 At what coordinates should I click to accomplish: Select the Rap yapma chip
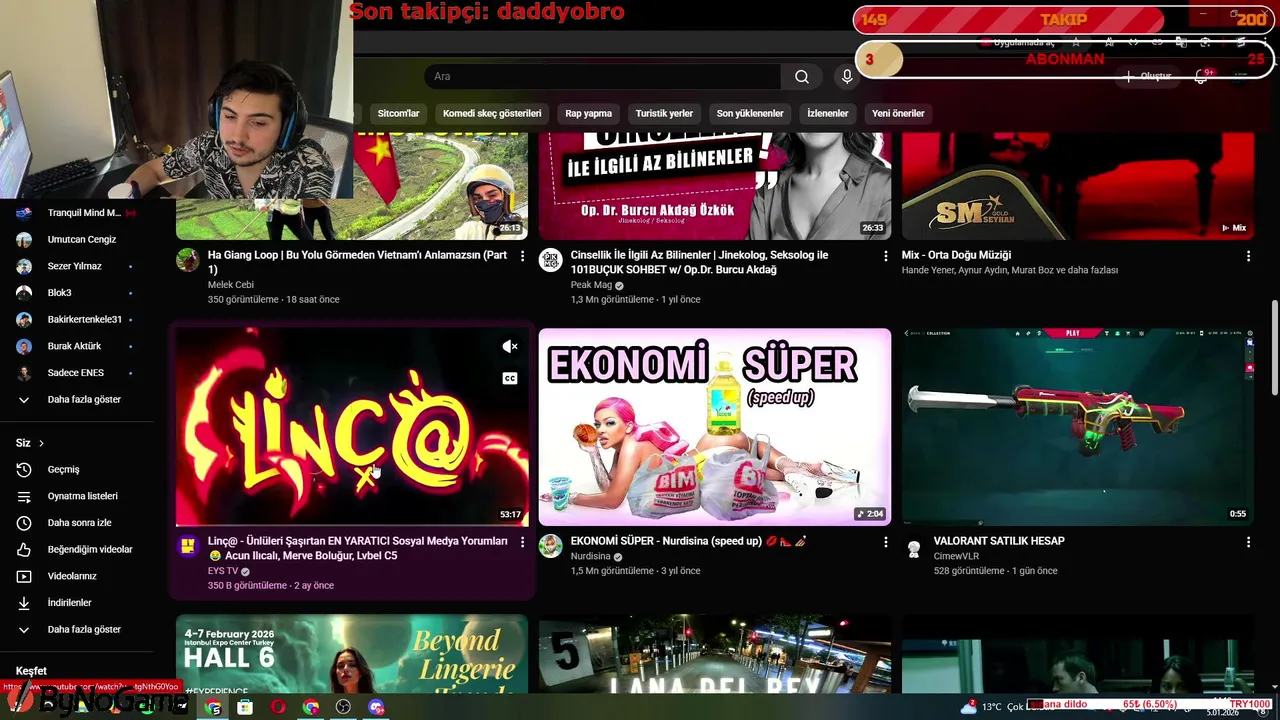(x=588, y=113)
